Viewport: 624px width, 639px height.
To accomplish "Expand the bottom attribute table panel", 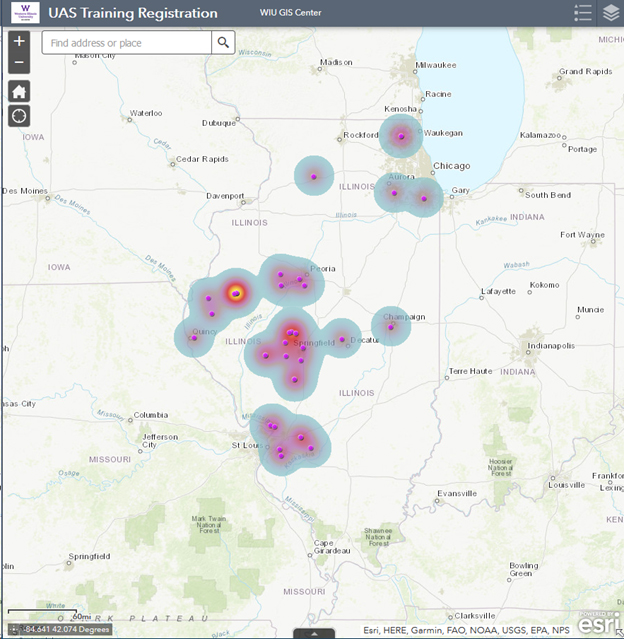I will click(x=315, y=633).
